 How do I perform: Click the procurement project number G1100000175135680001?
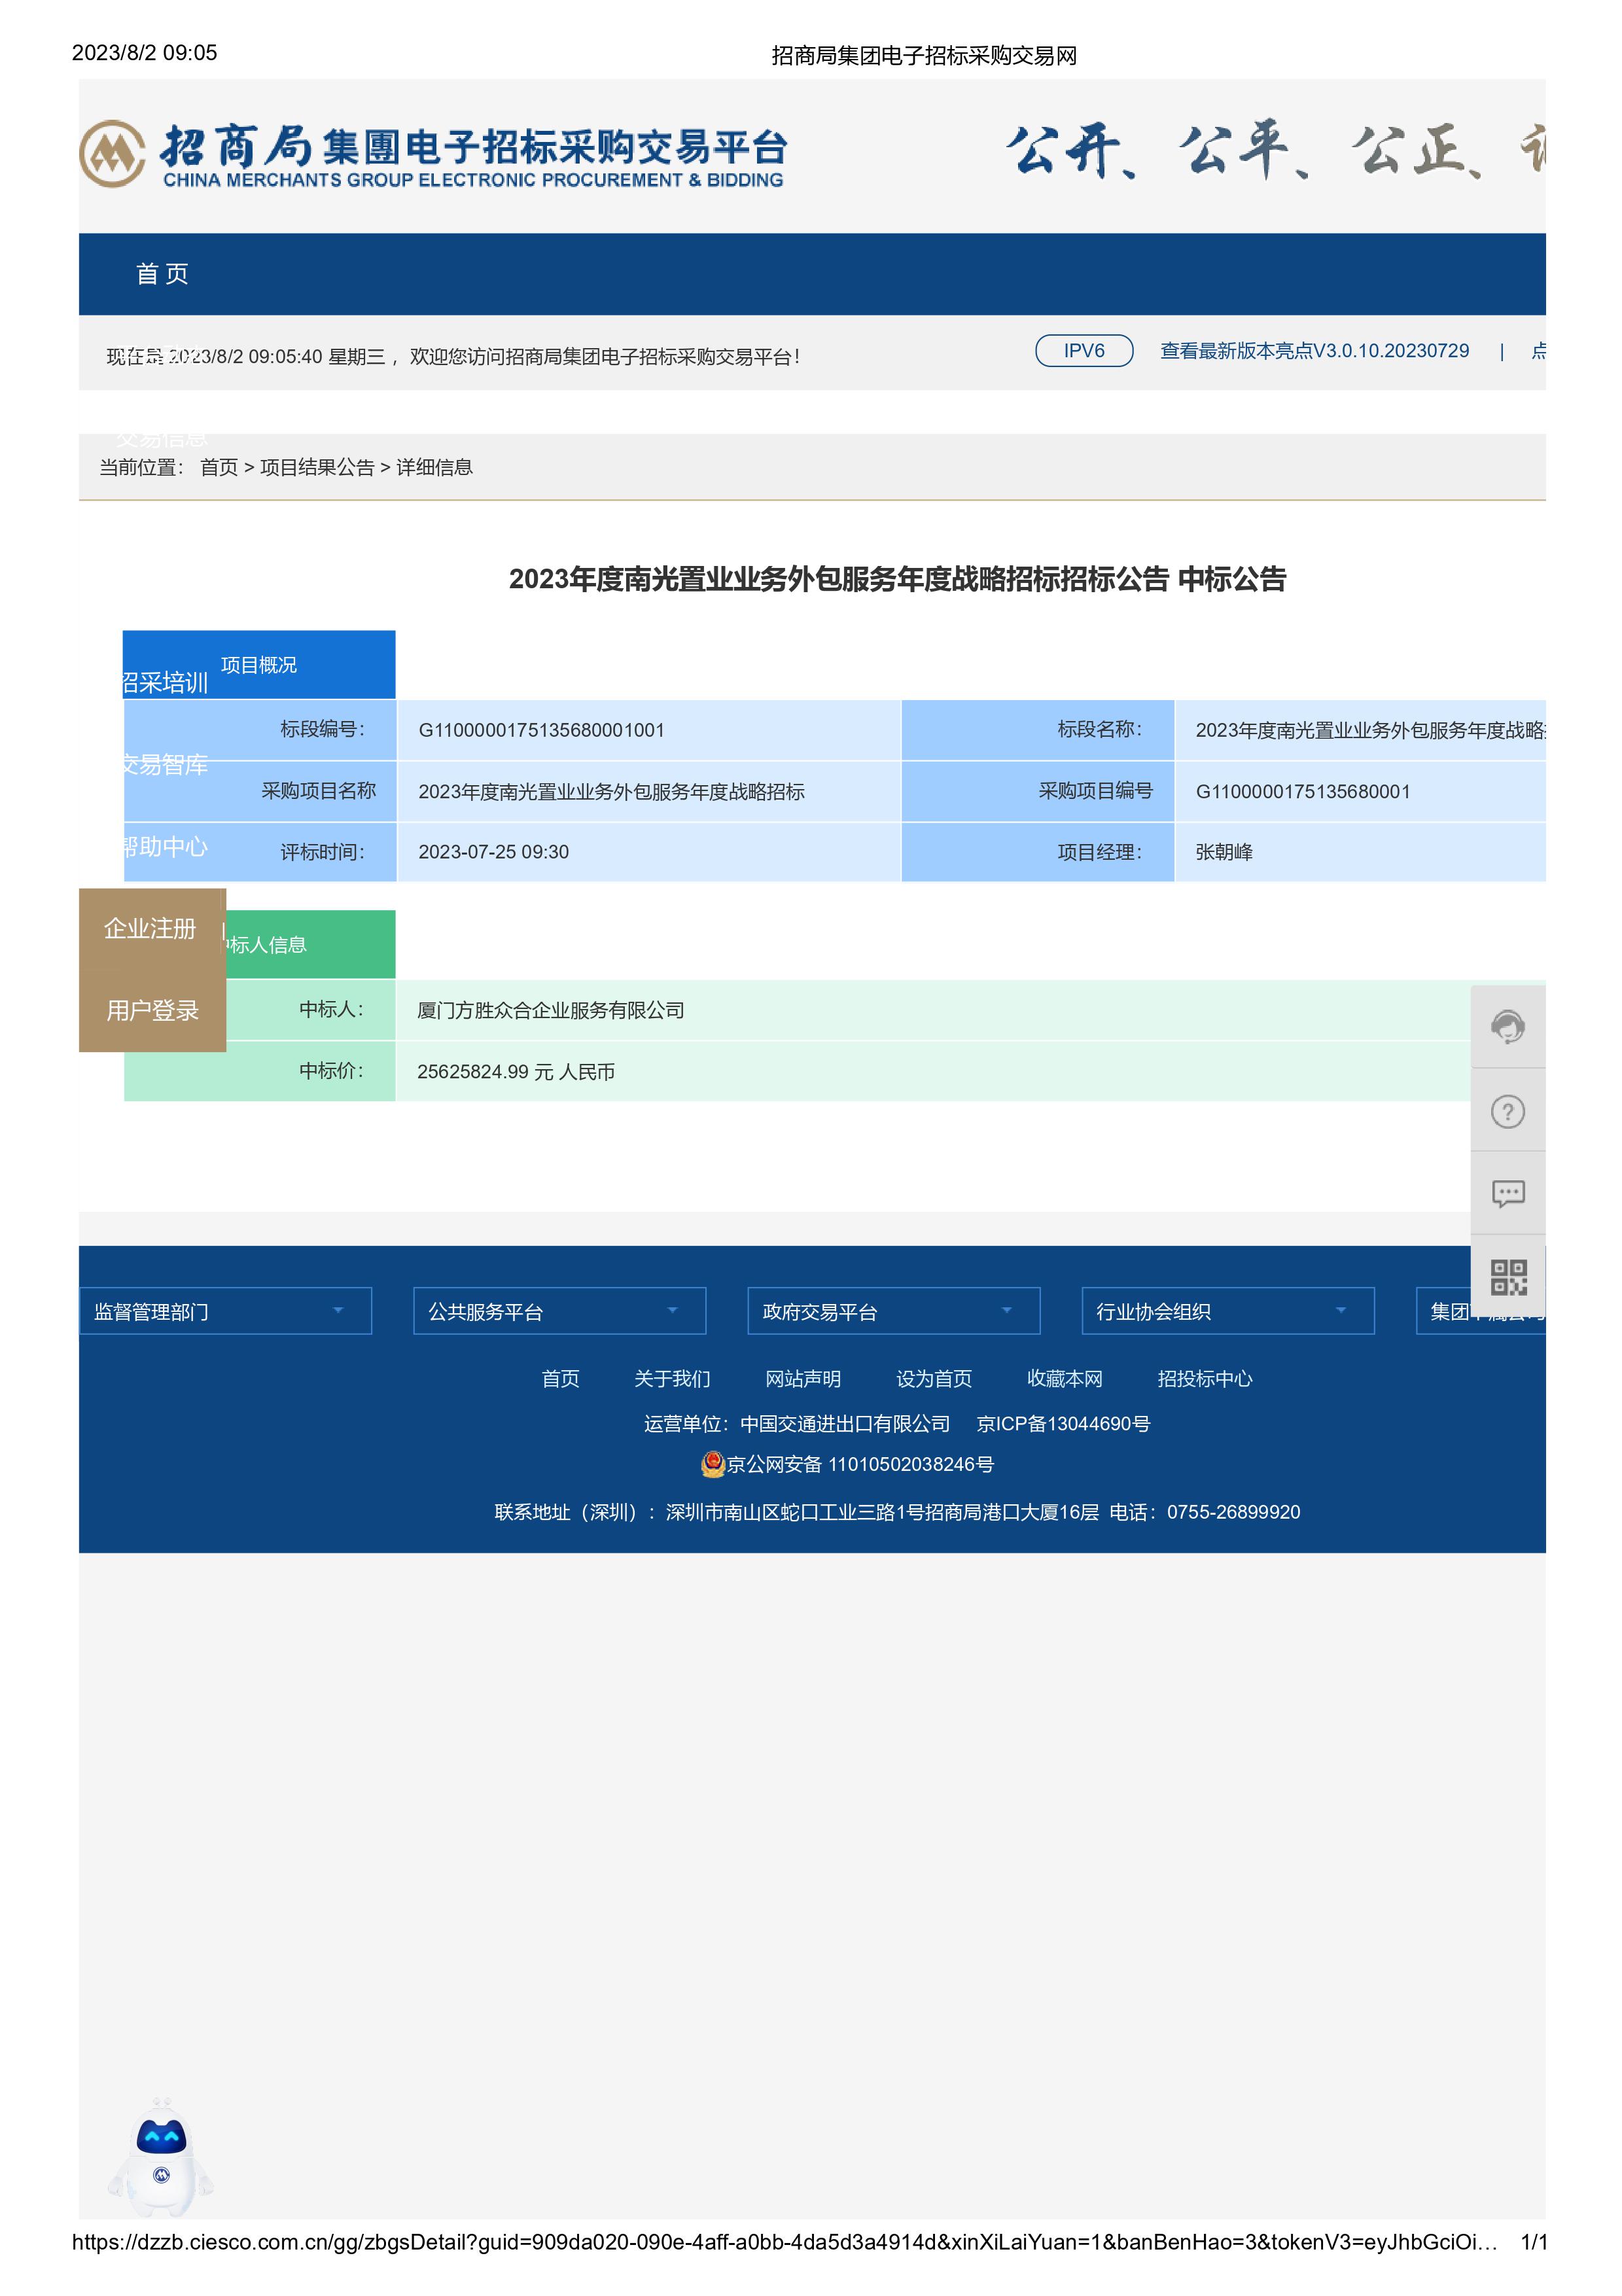tap(1303, 792)
